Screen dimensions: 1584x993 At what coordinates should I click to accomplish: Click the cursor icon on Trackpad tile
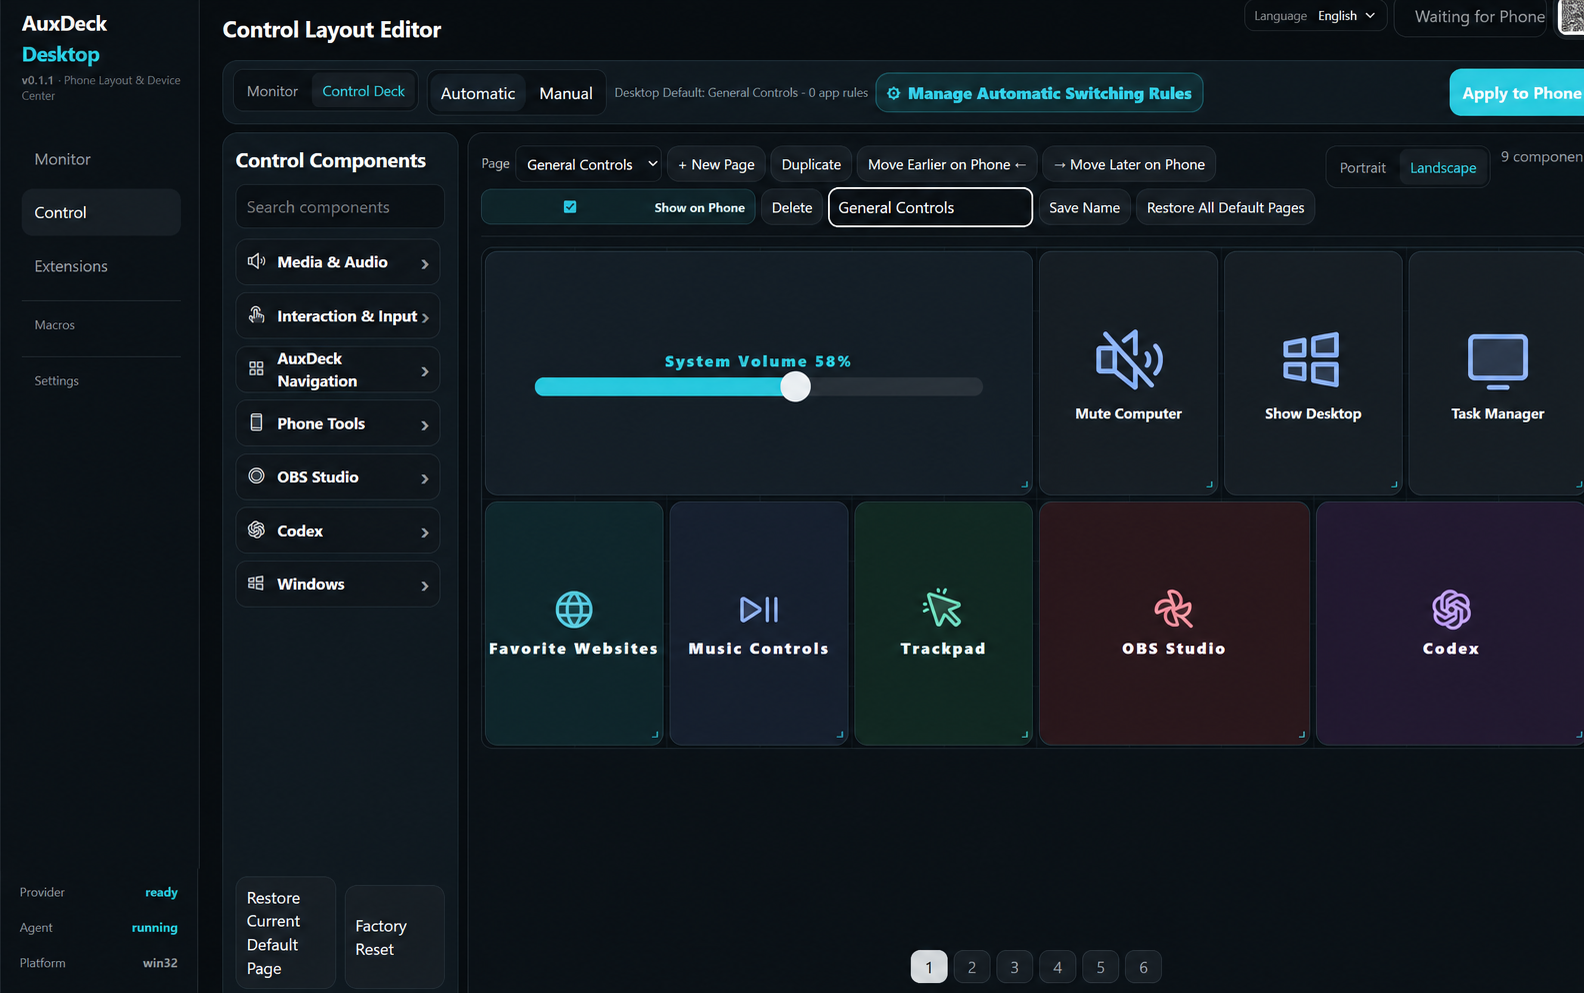(942, 607)
